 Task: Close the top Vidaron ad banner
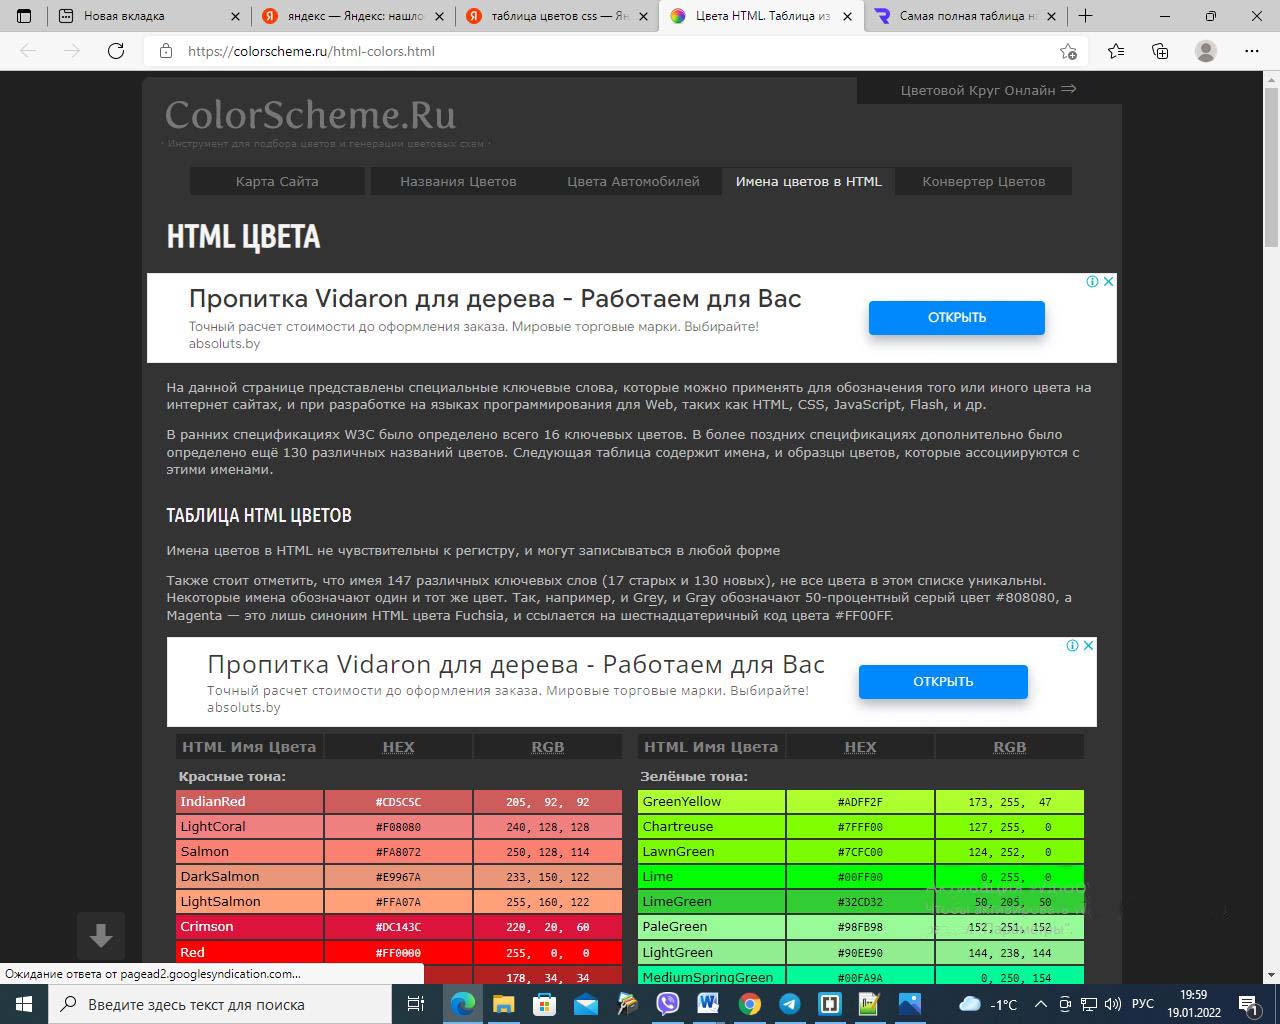click(x=1108, y=282)
